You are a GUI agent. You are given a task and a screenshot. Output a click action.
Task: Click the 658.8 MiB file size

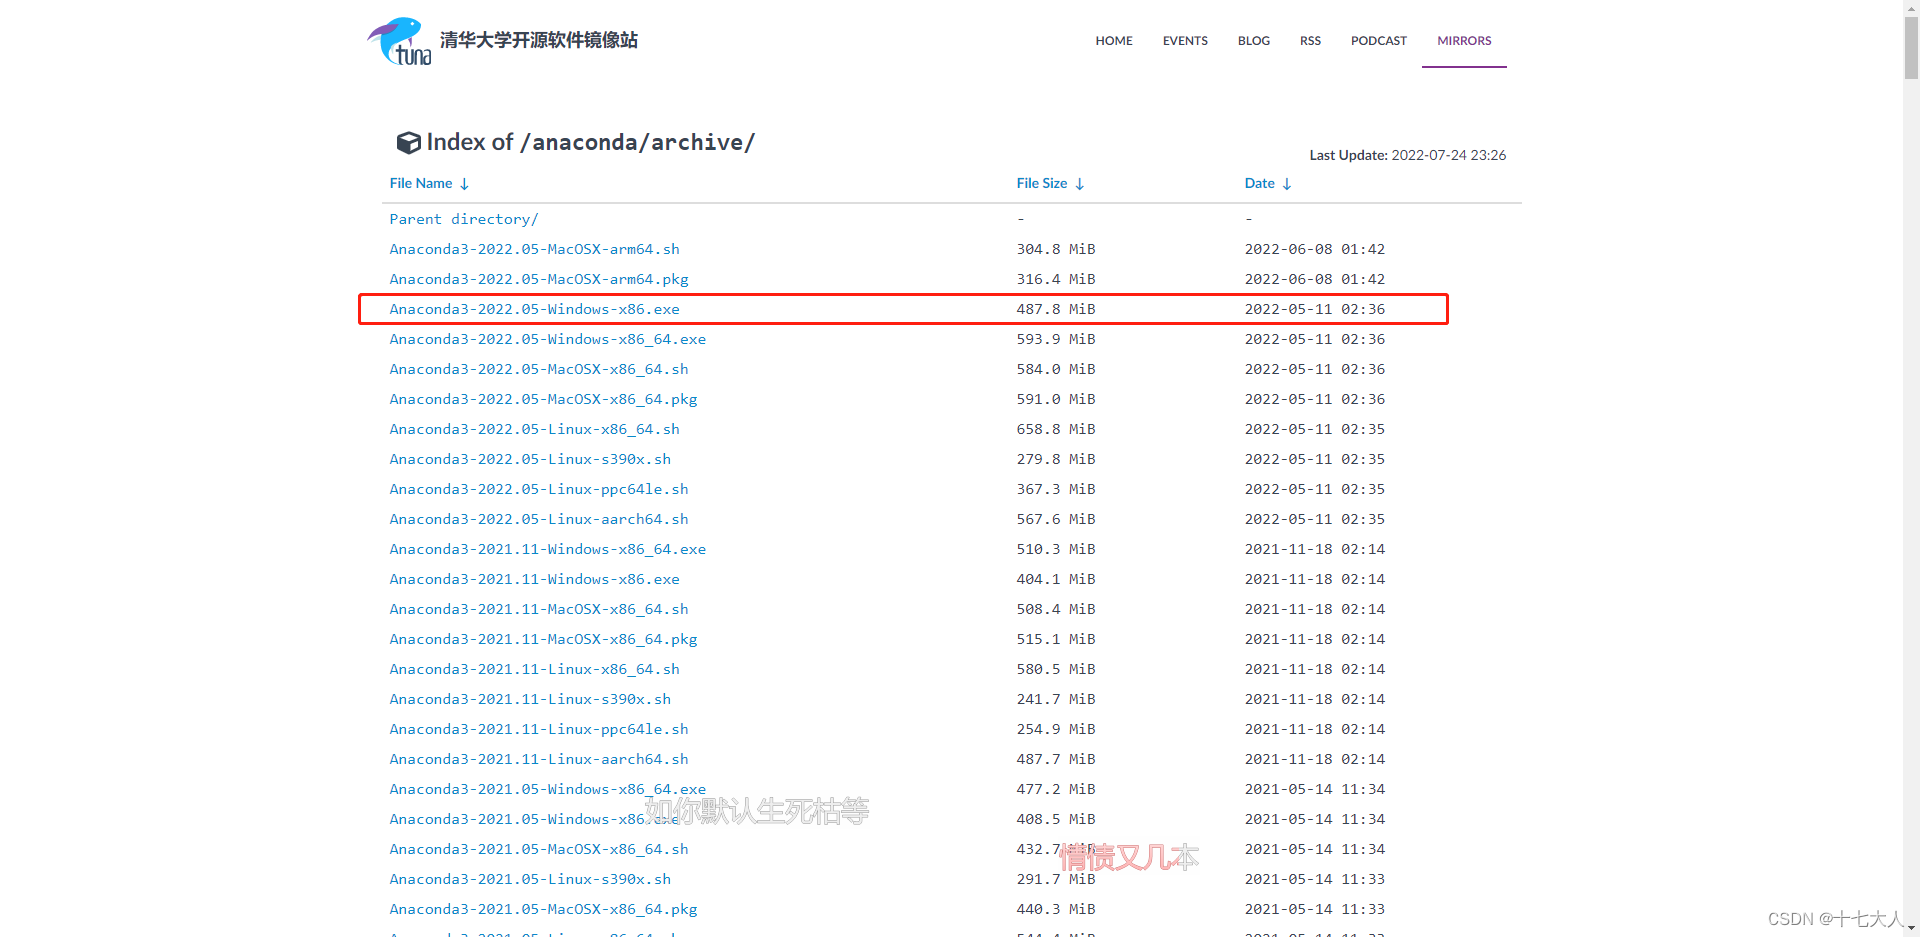point(1056,429)
